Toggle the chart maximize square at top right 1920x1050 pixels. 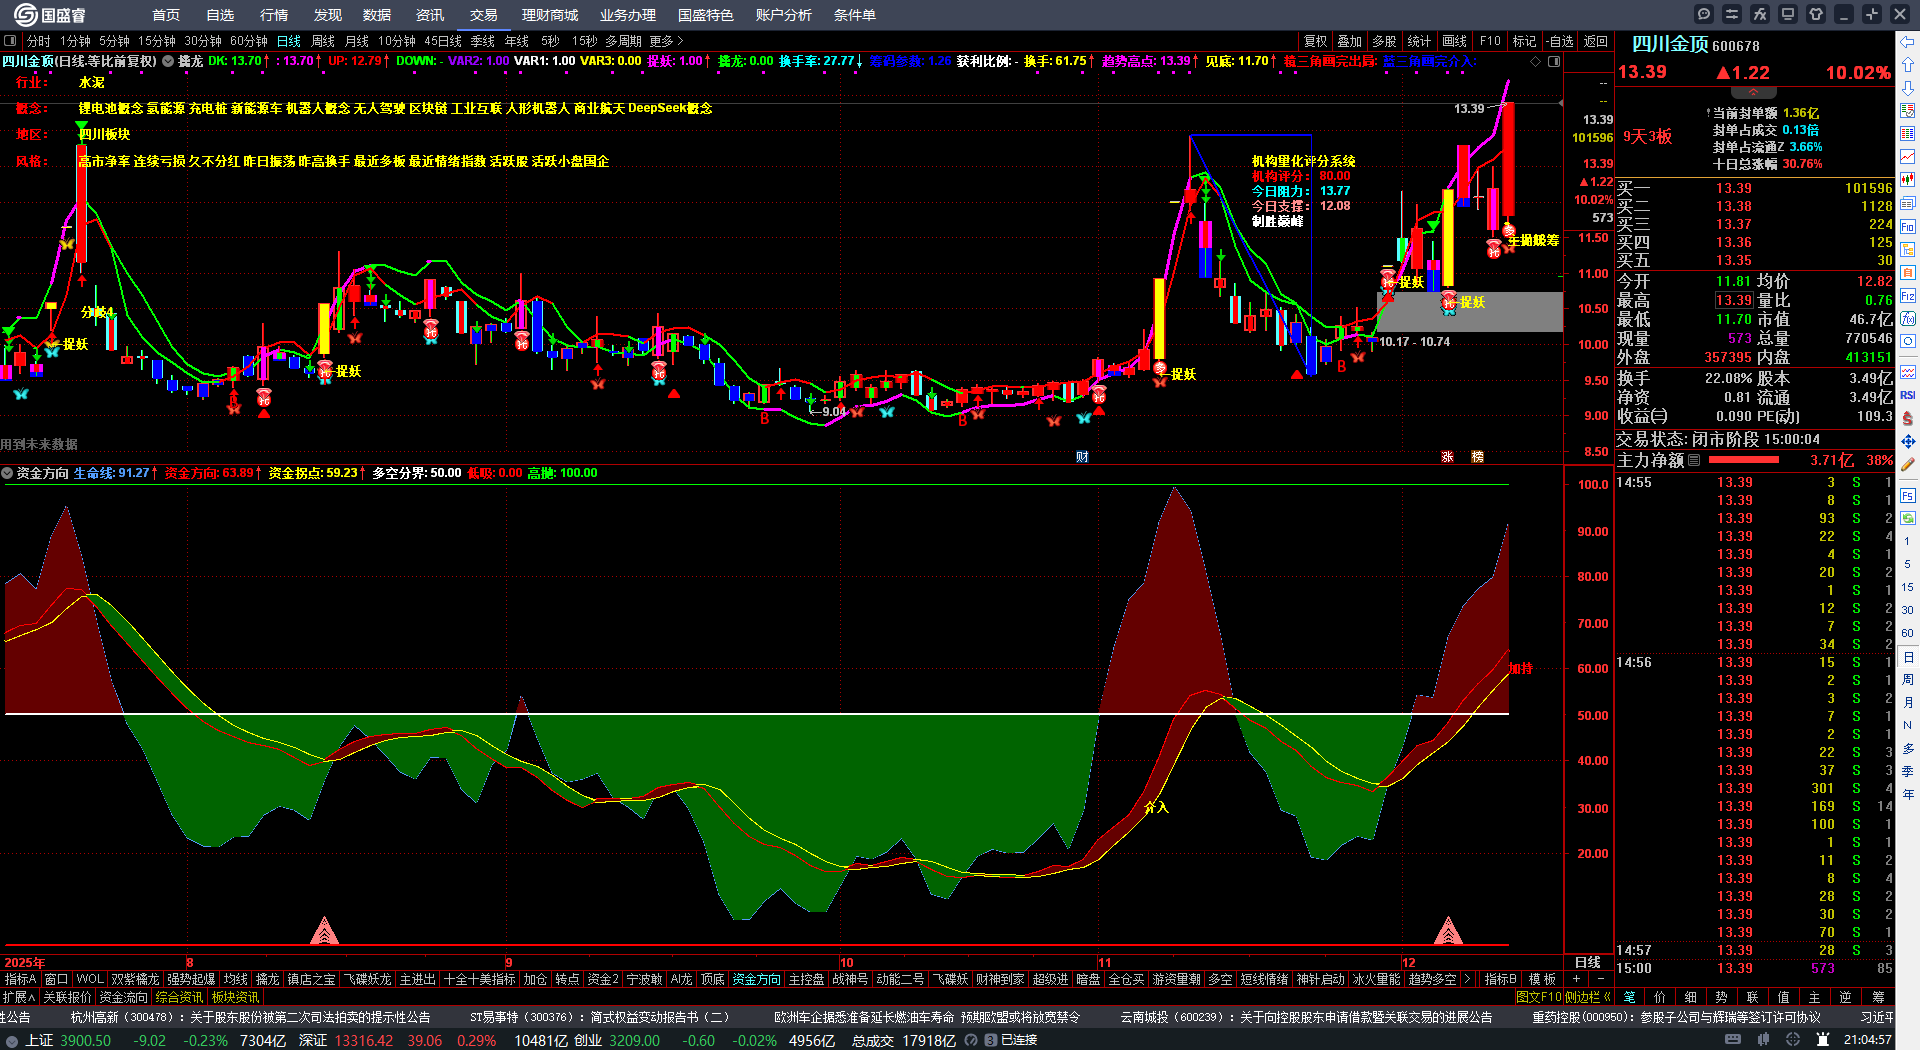[x=1554, y=61]
